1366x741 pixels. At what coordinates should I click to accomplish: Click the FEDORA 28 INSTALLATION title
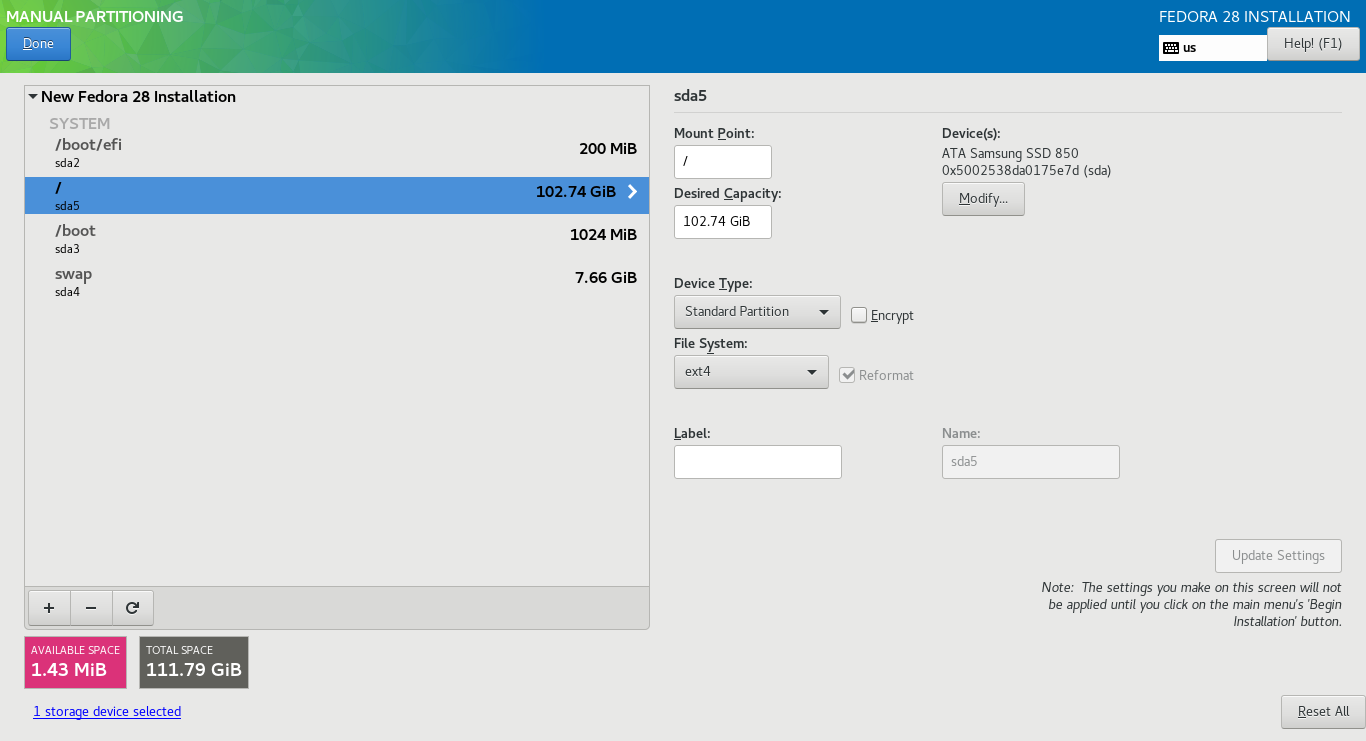point(1255,17)
